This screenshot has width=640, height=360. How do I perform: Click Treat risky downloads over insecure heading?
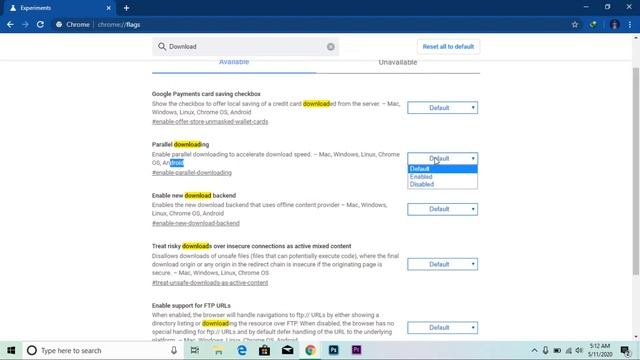(251, 246)
